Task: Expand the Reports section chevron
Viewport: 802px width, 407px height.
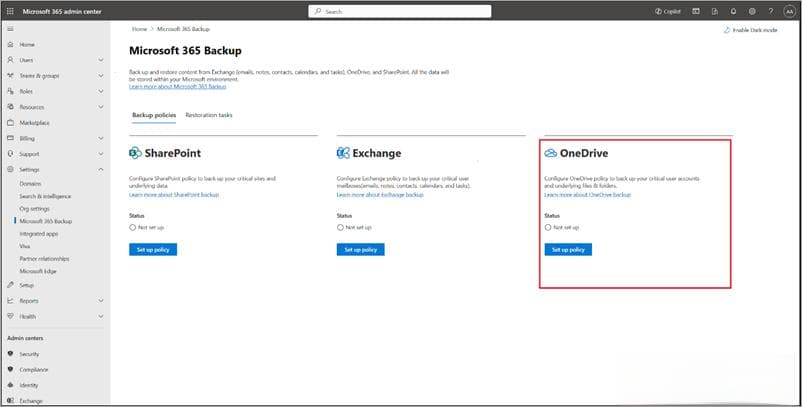Action: [x=101, y=301]
